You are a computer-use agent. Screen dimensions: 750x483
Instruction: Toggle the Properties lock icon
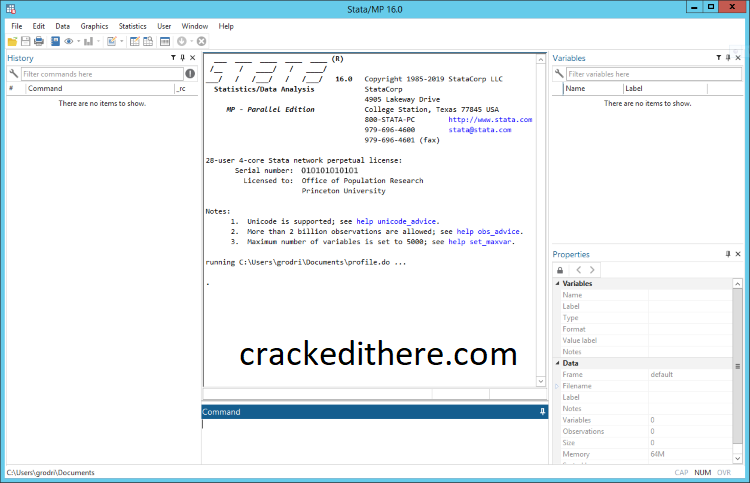click(x=560, y=270)
